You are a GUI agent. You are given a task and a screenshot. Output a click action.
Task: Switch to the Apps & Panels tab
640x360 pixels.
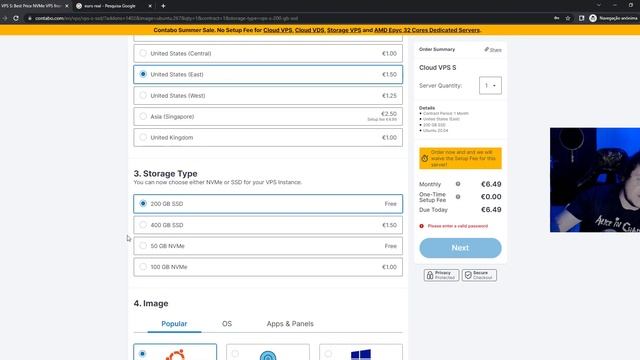pyautogui.click(x=290, y=324)
